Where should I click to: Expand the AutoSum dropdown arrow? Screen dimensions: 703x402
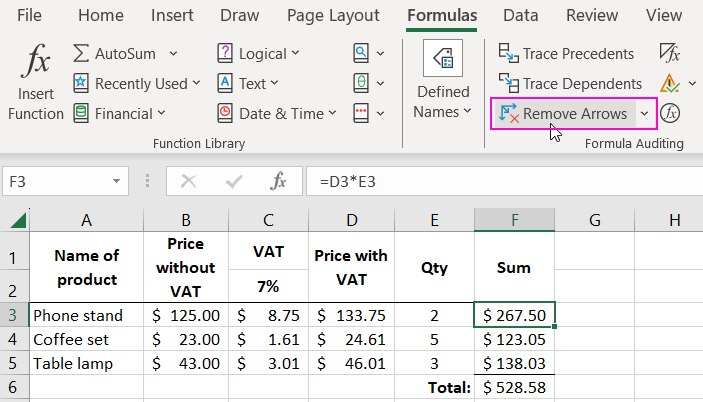pos(174,54)
